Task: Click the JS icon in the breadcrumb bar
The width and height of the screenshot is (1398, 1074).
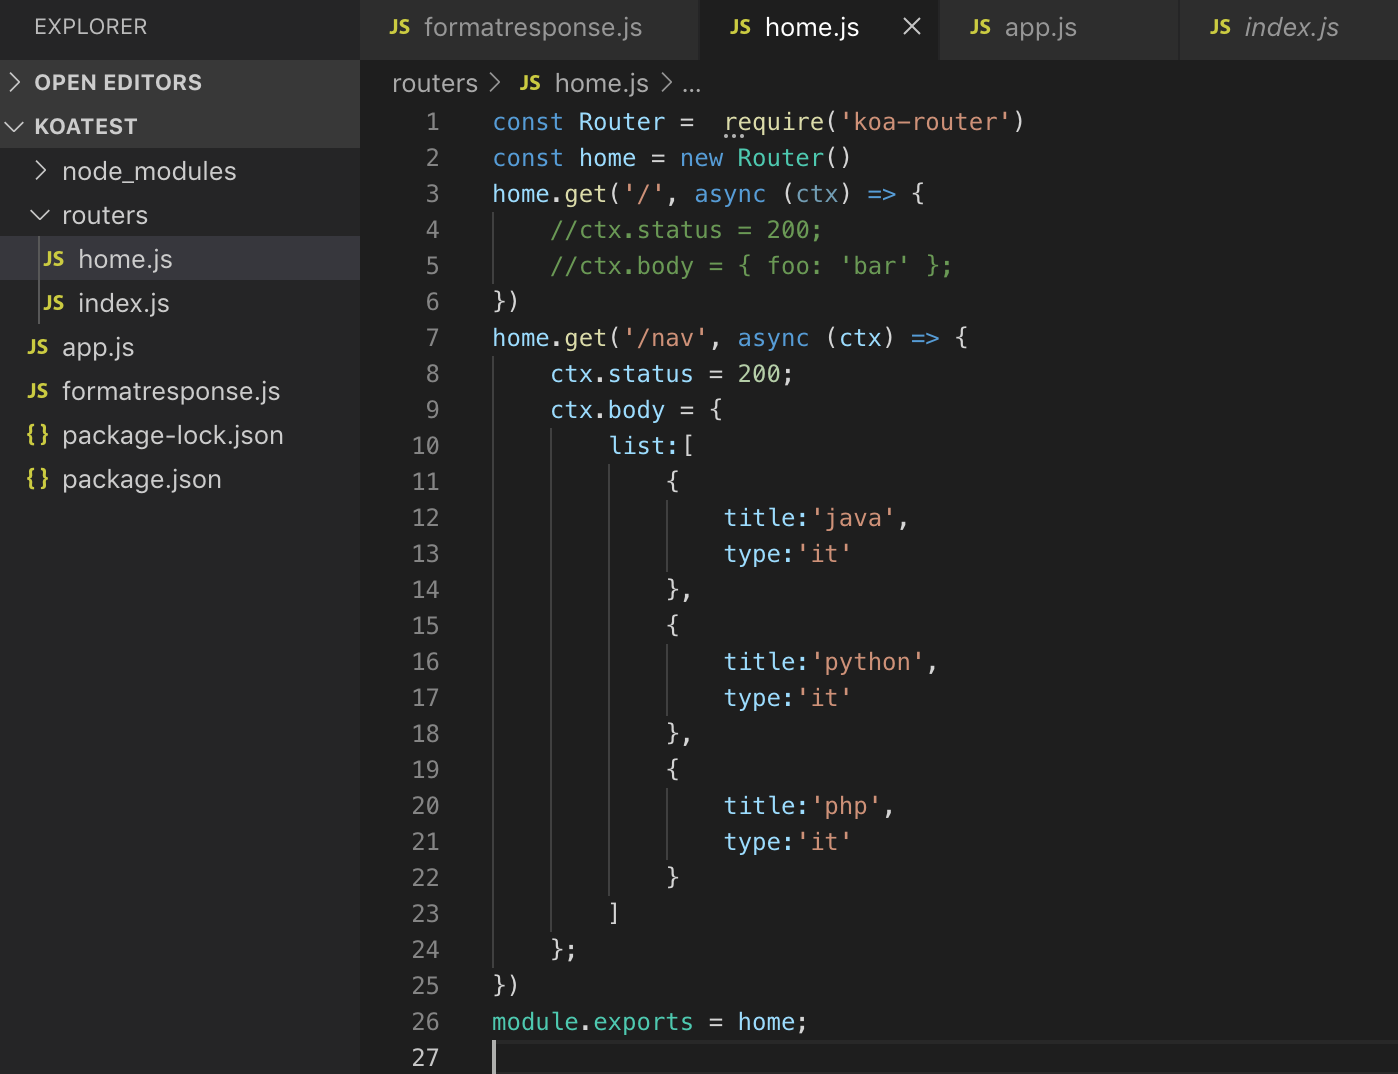Action: 530,84
